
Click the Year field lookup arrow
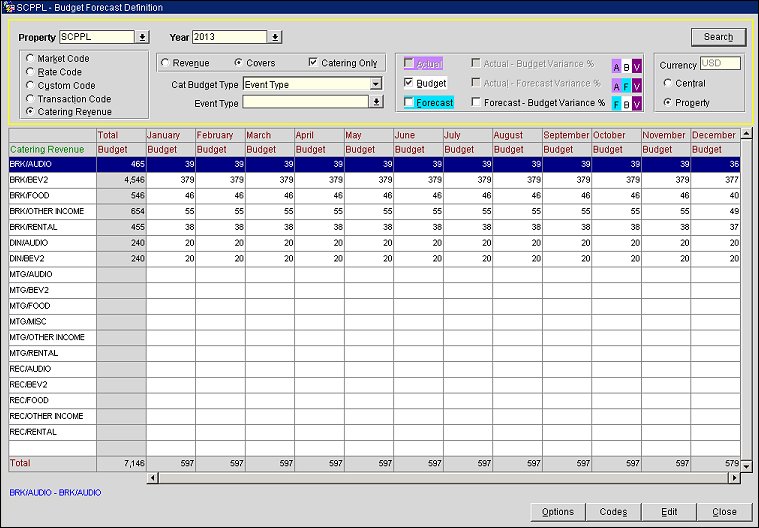275,37
